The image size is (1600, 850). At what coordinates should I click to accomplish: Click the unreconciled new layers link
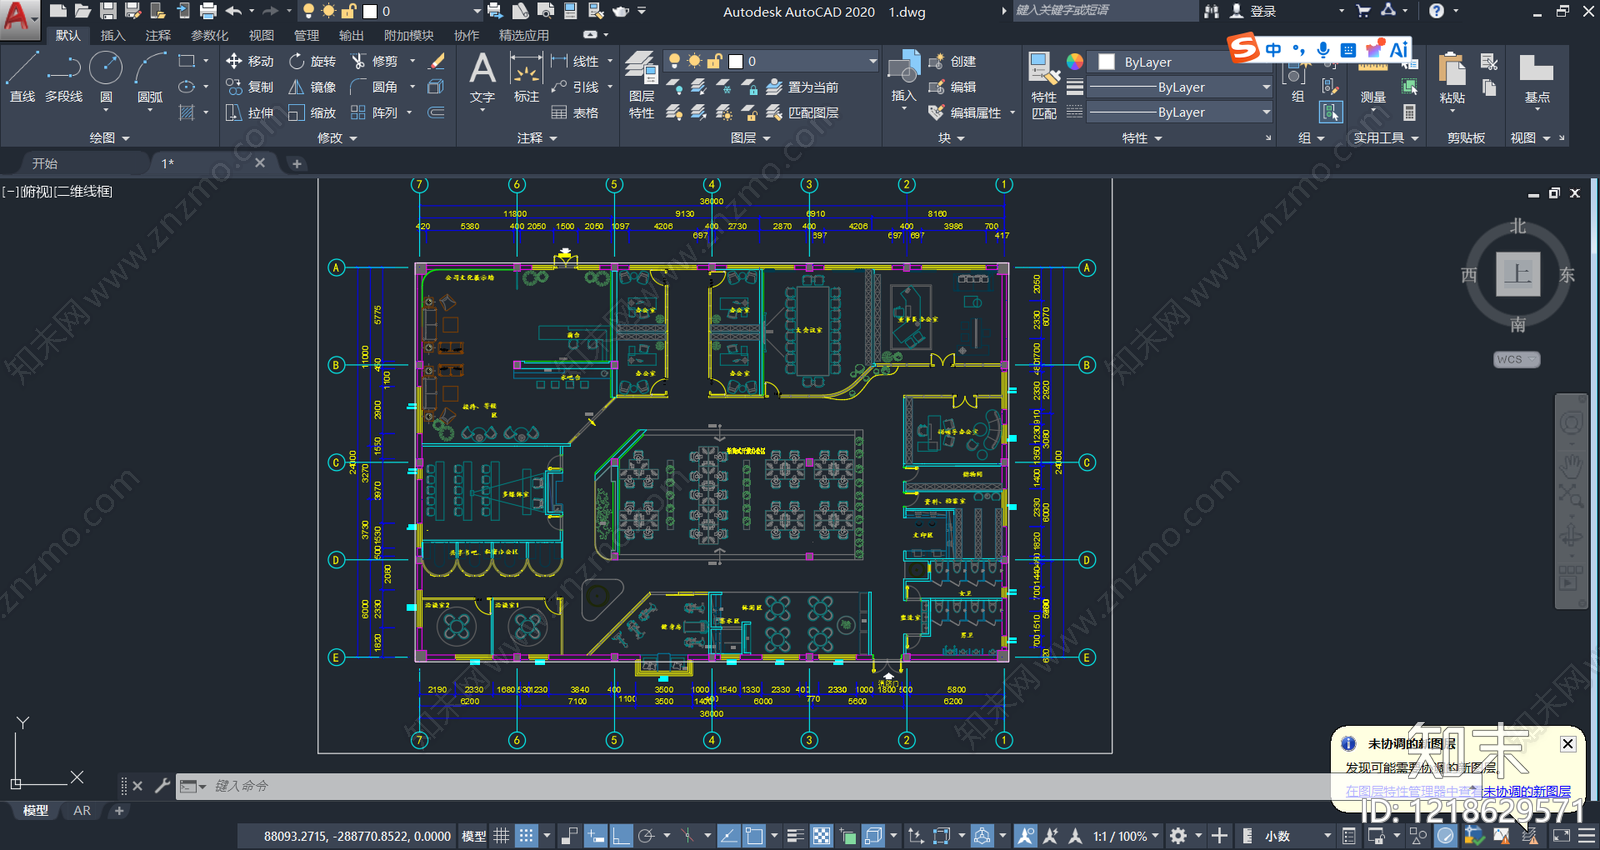(x=1527, y=791)
